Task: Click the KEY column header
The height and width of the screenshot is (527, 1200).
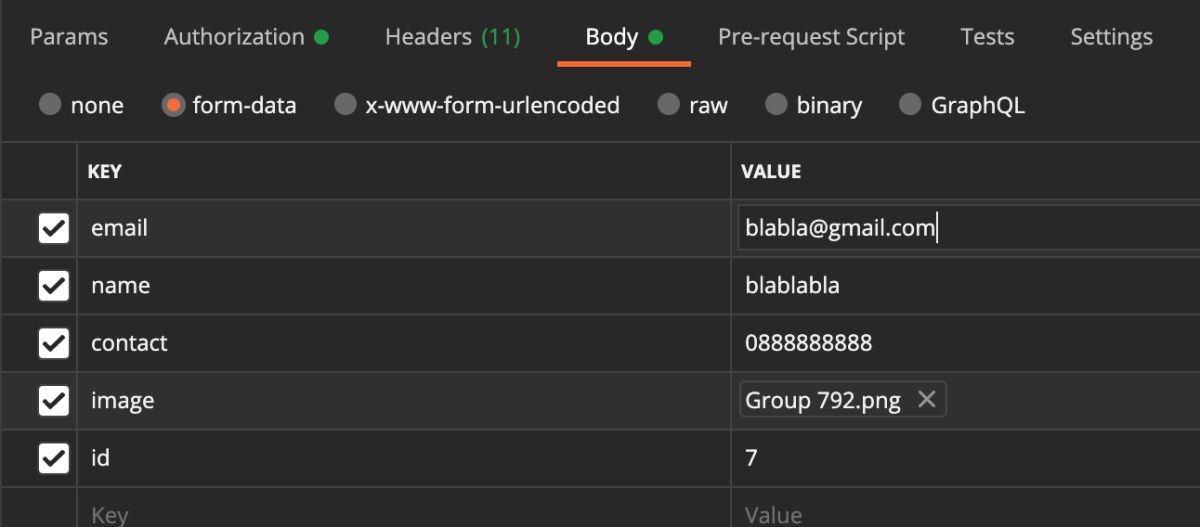Action: [105, 171]
